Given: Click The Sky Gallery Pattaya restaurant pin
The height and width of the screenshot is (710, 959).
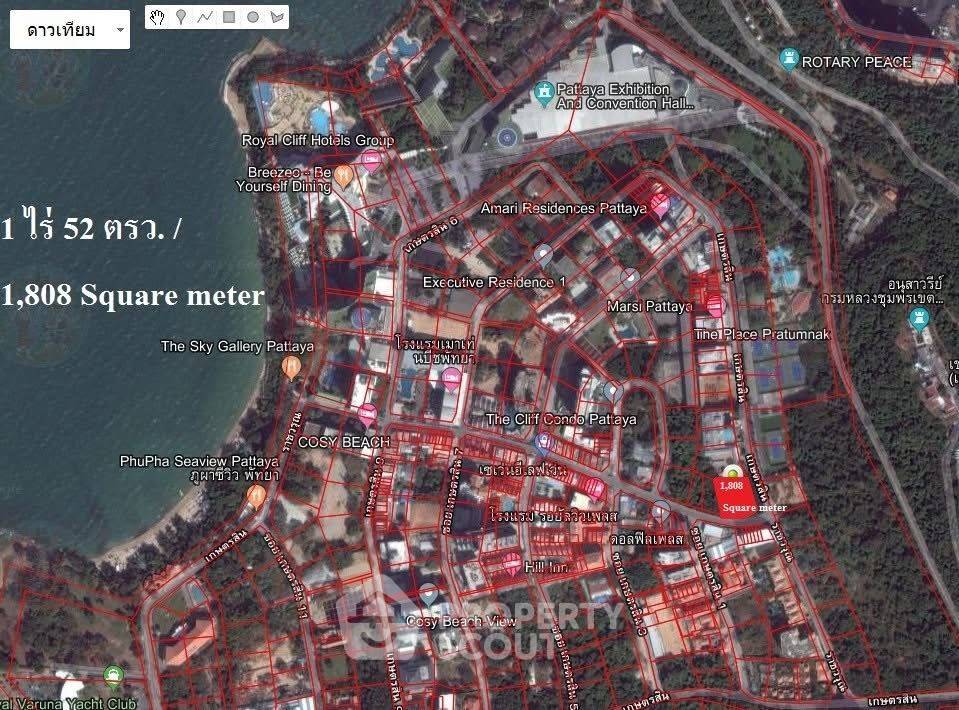Looking at the screenshot, I should click(x=291, y=368).
